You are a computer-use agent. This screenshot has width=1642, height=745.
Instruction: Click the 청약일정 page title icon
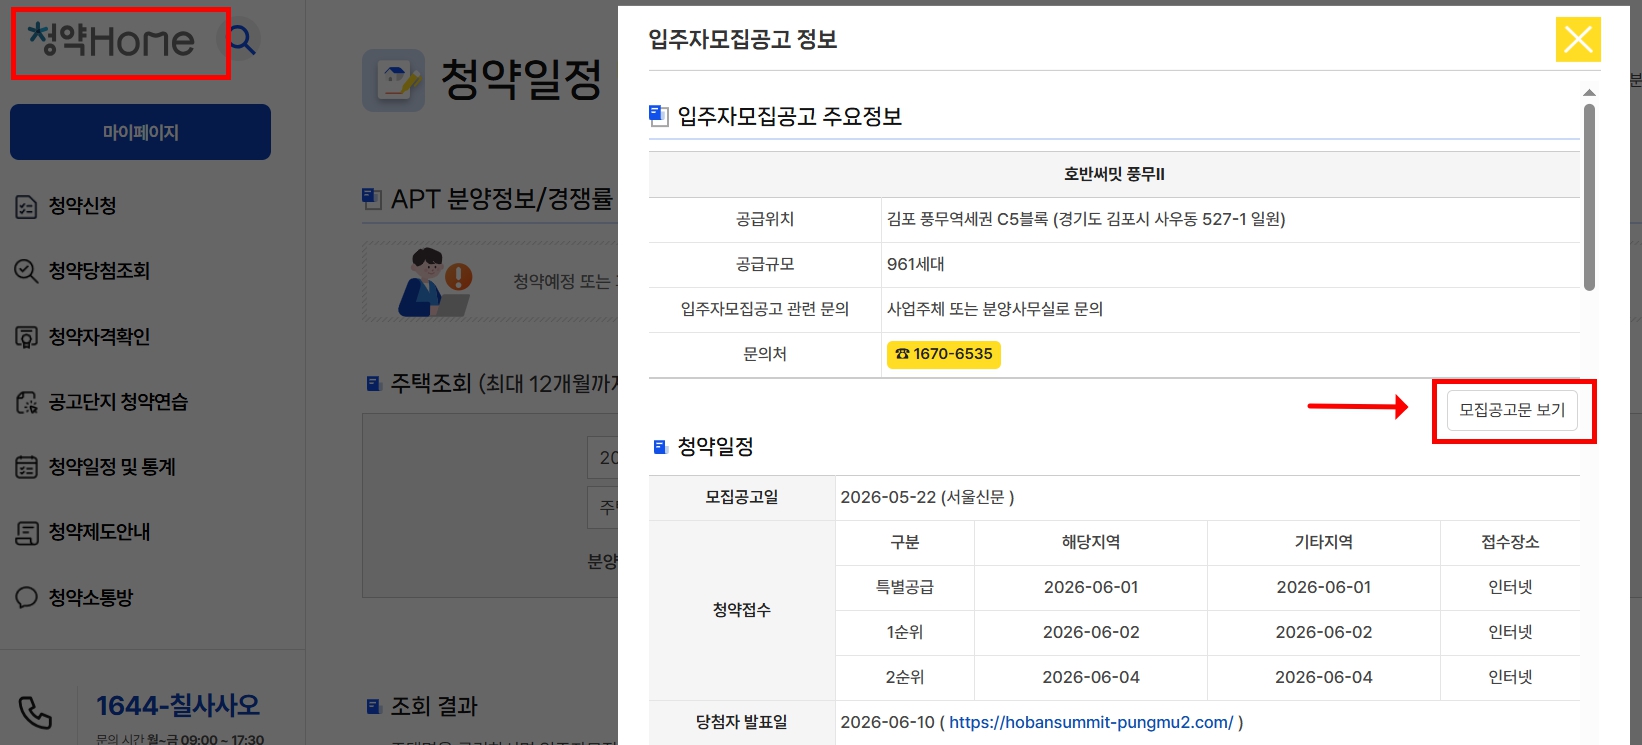pyautogui.click(x=393, y=80)
